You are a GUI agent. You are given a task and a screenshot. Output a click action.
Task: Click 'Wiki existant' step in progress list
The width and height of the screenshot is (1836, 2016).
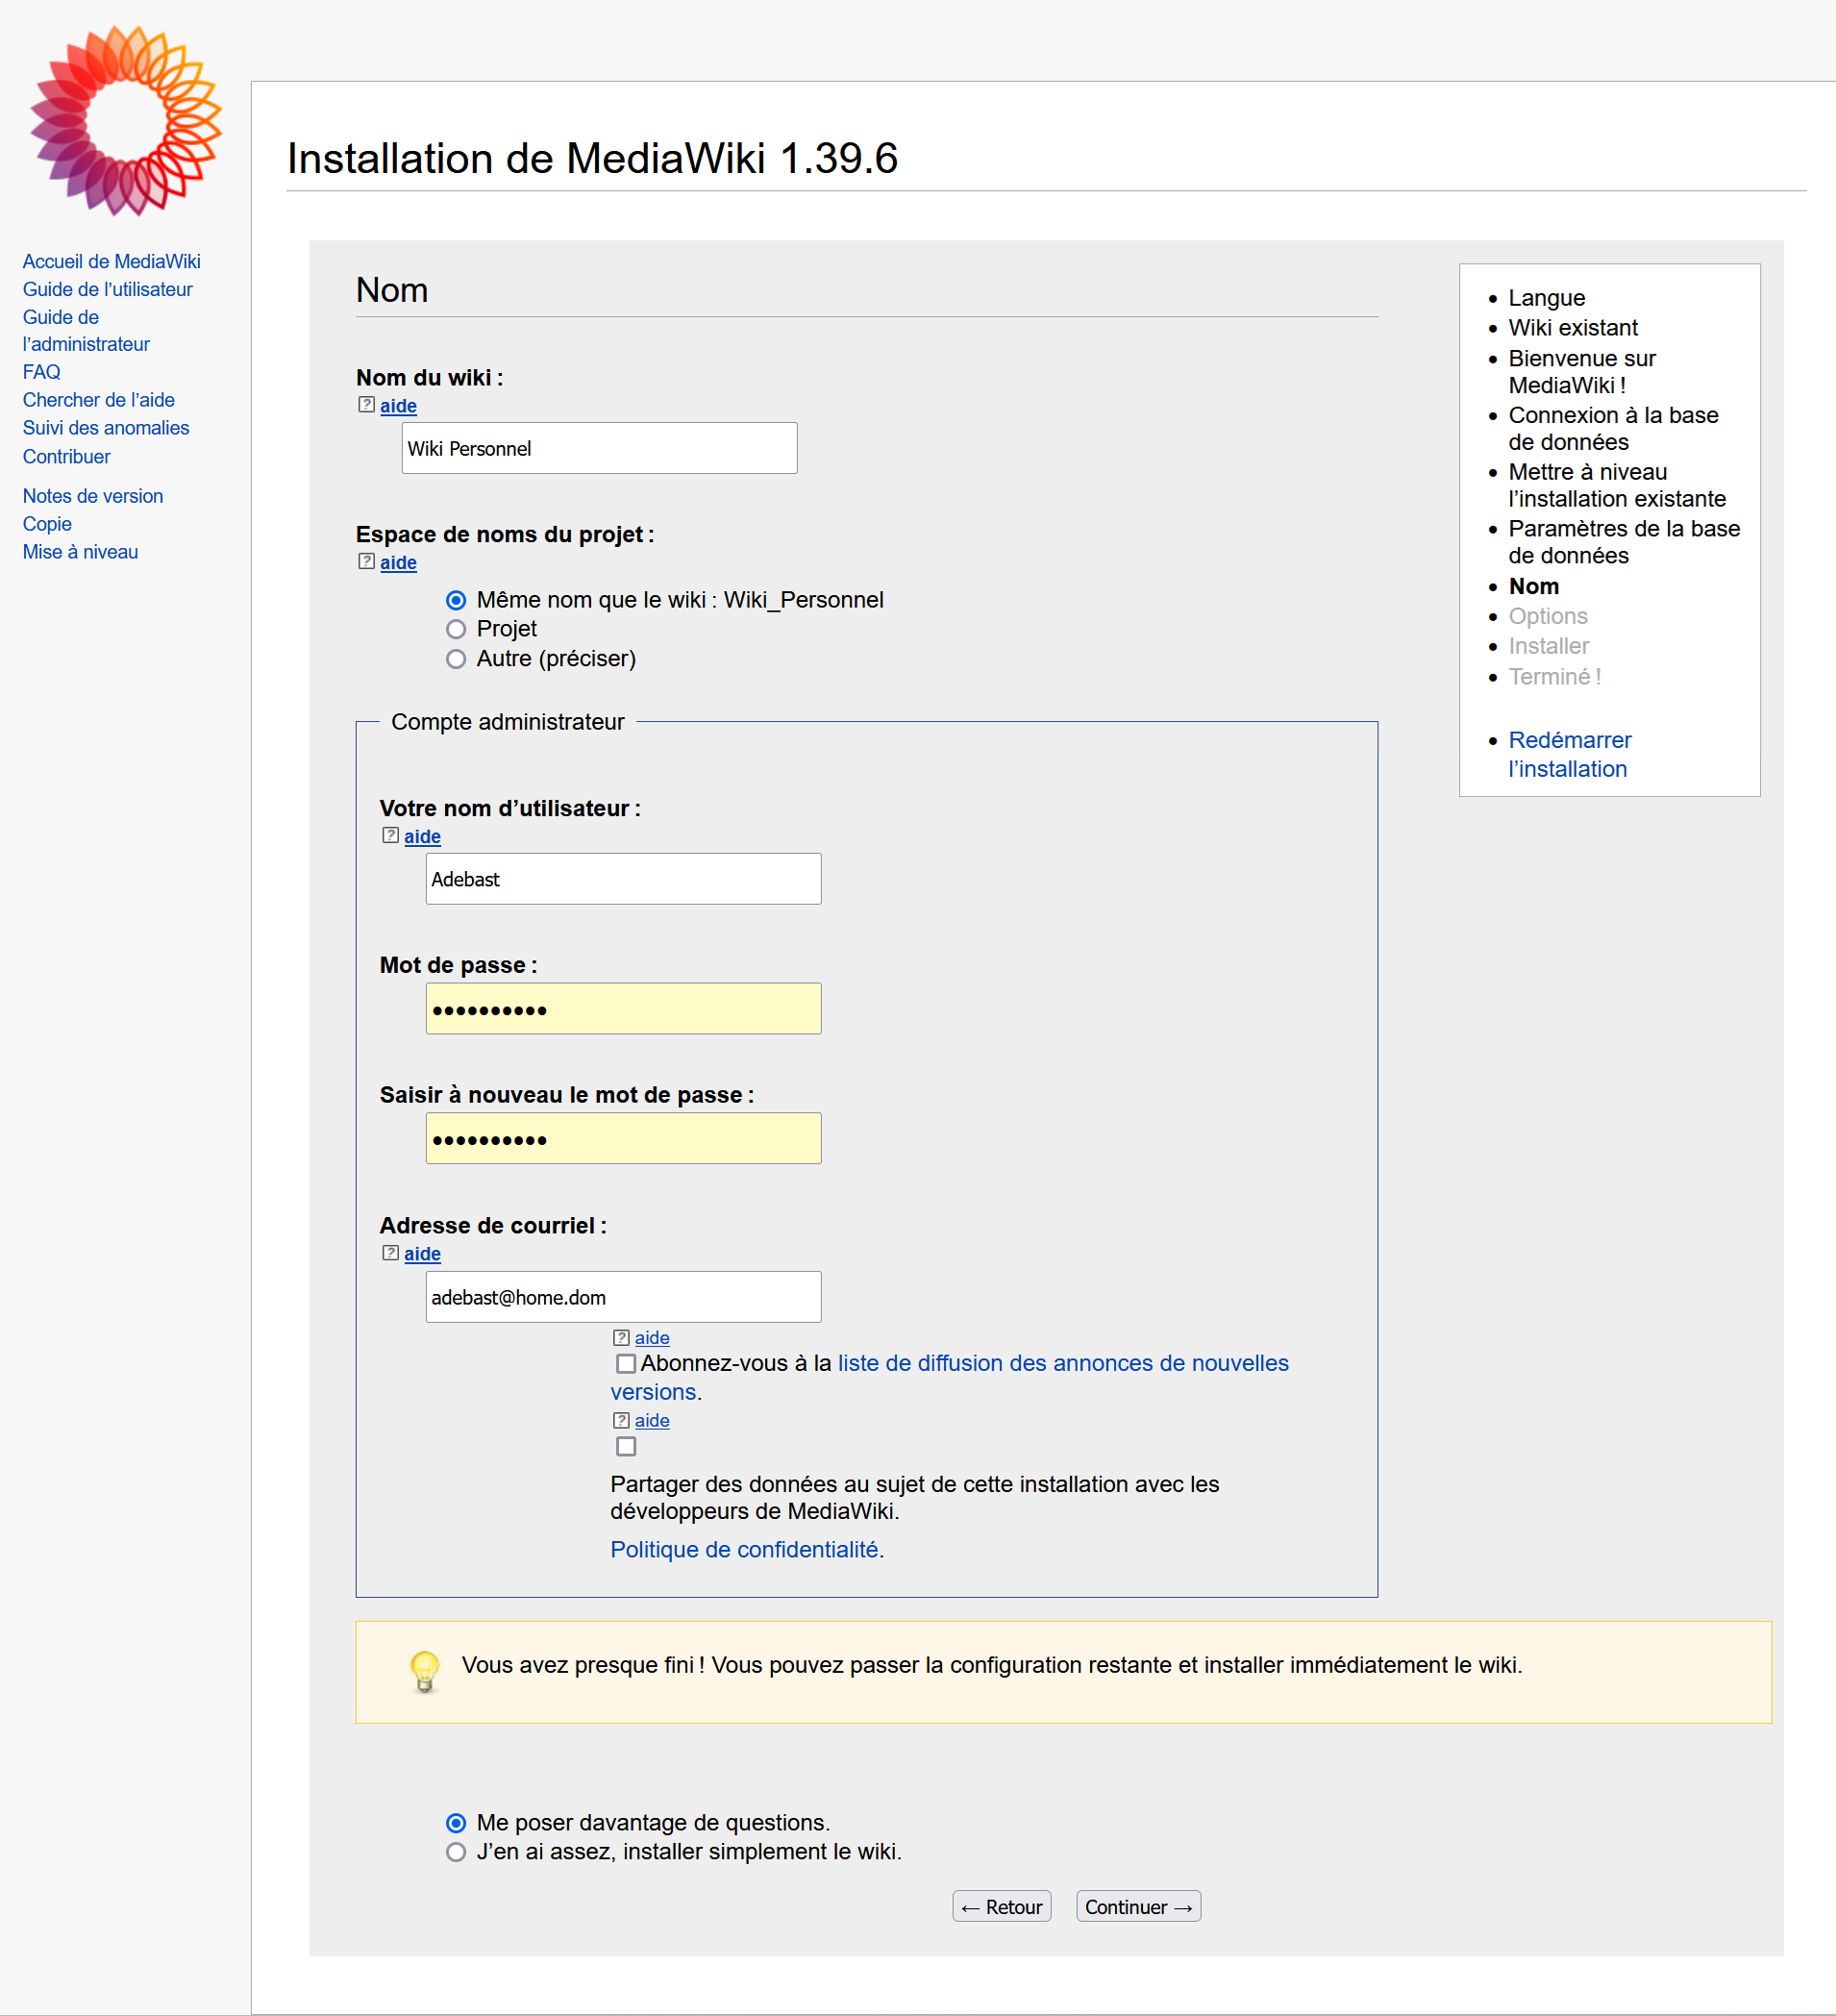[1573, 328]
